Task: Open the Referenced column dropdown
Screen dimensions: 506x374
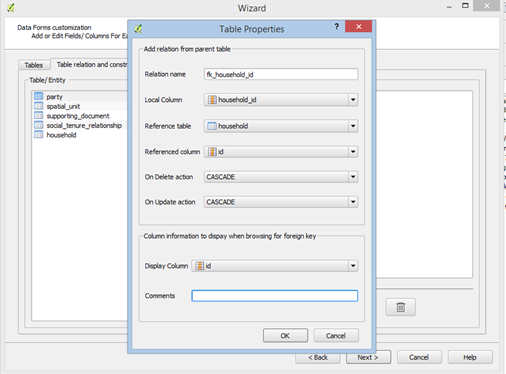Action: tap(353, 152)
